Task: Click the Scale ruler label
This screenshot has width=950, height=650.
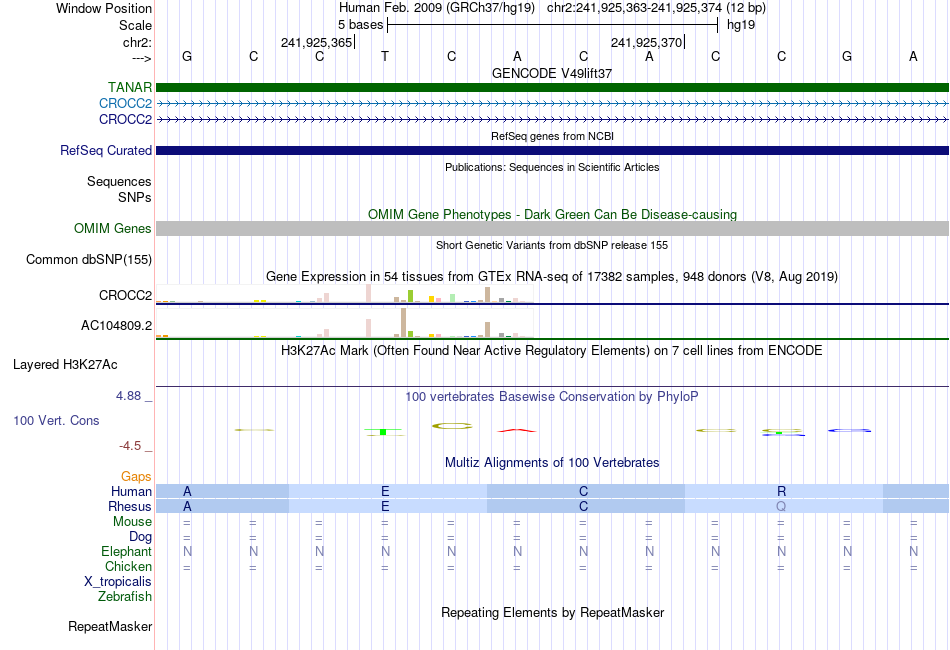Action: point(135,25)
